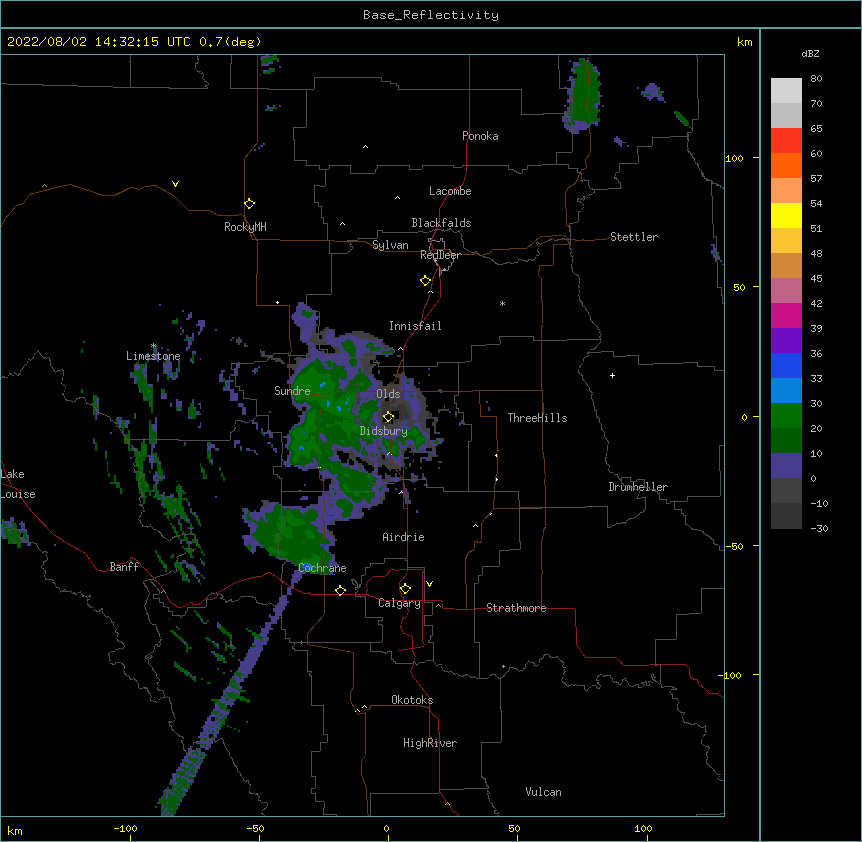Image resolution: width=862 pixels, height=842 pixels.
Task: Click the Limestone label
Action: click(153, 356)
